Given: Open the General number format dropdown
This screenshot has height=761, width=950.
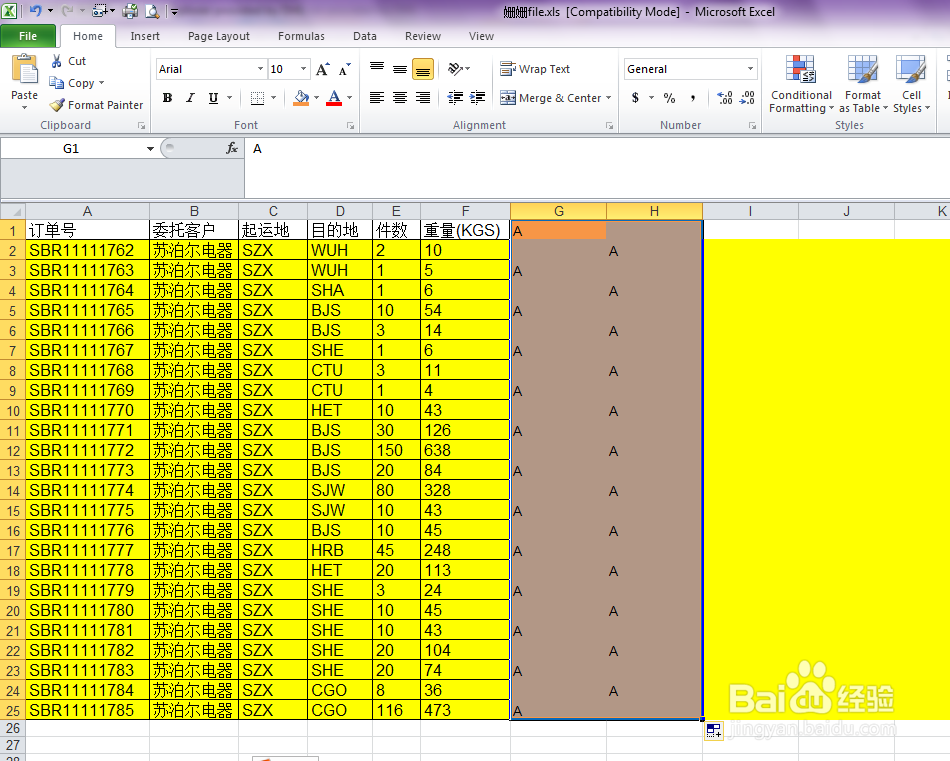Looking at the screenshot, I should pyautogui.click(x=751, y=69).
